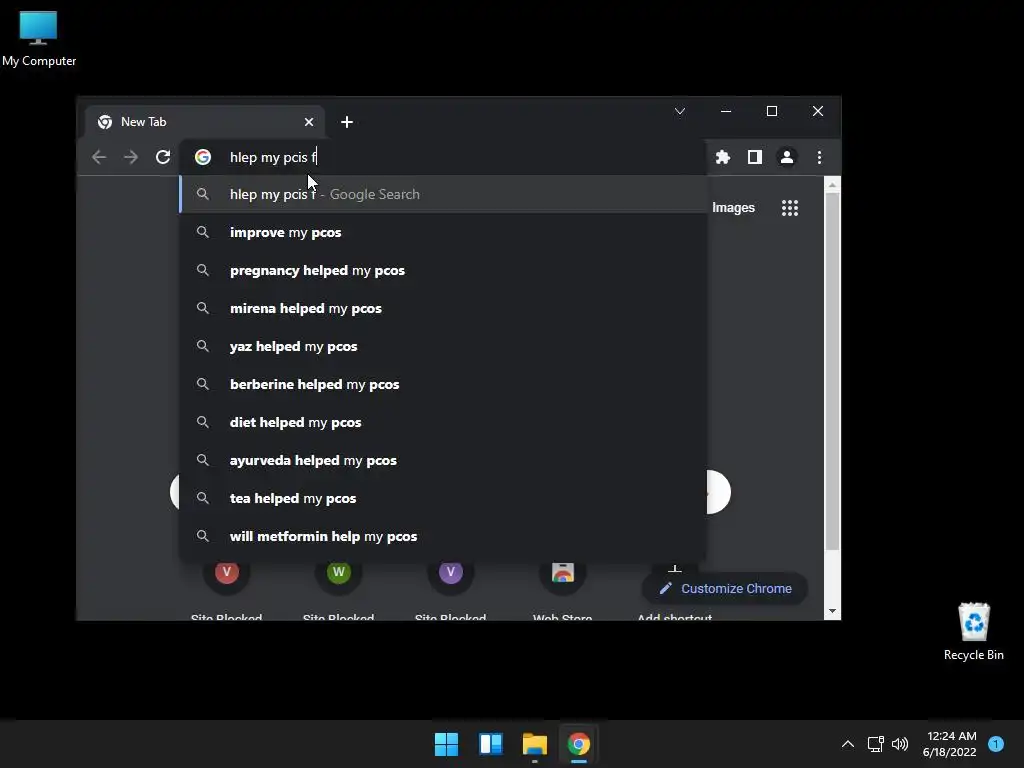The image size is (1024, 768).
Task: Open File Explorer from taskbar
Action: click(x=534, y=744)
